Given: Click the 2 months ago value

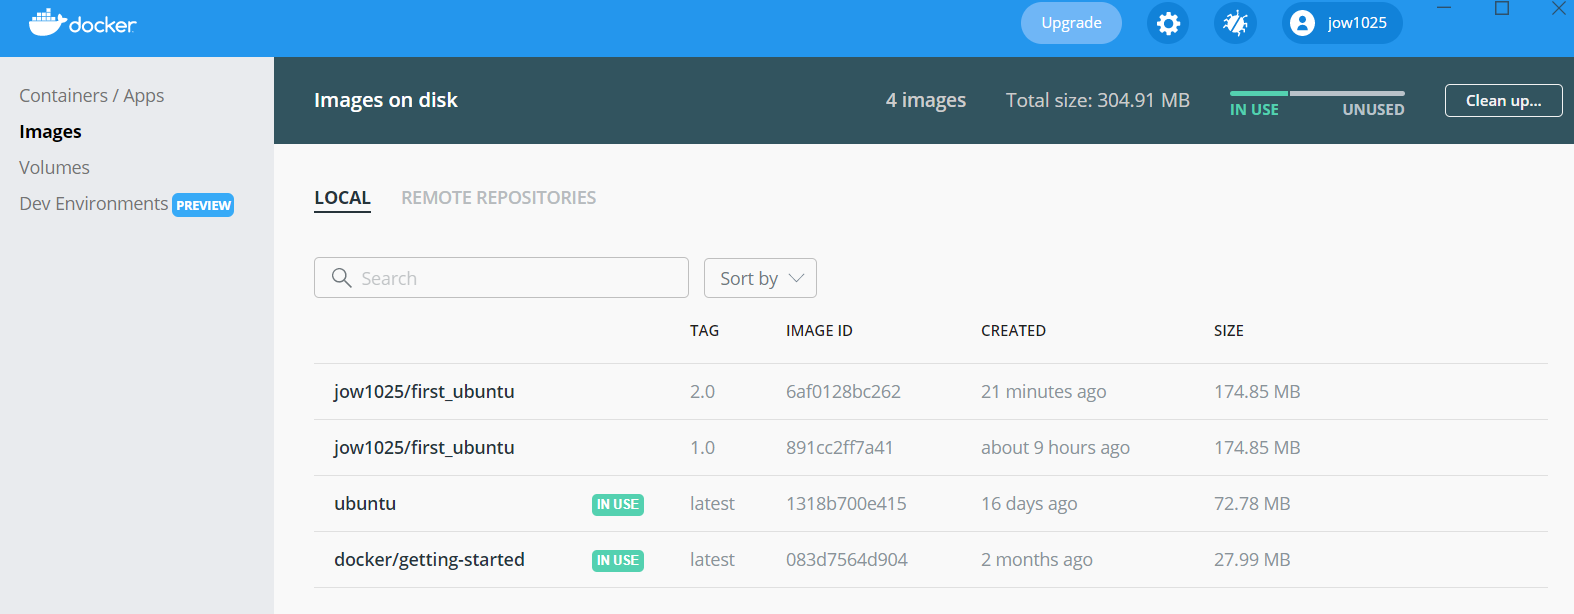Looking at the screenshot, I should coord(1037,560).
